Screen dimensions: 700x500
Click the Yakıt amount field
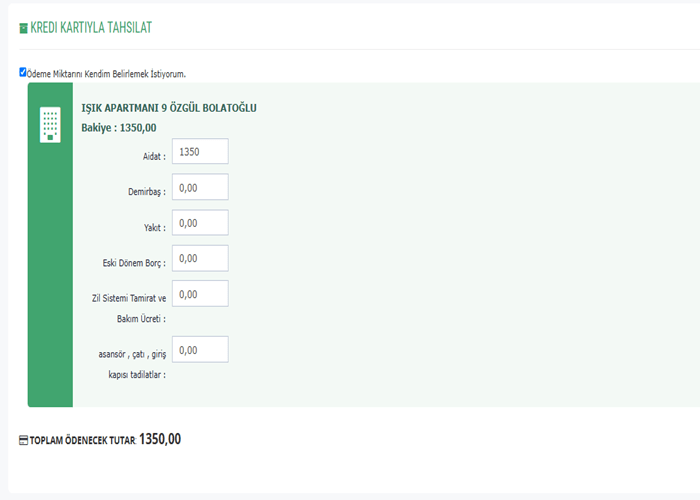click(x=200, y=222)
